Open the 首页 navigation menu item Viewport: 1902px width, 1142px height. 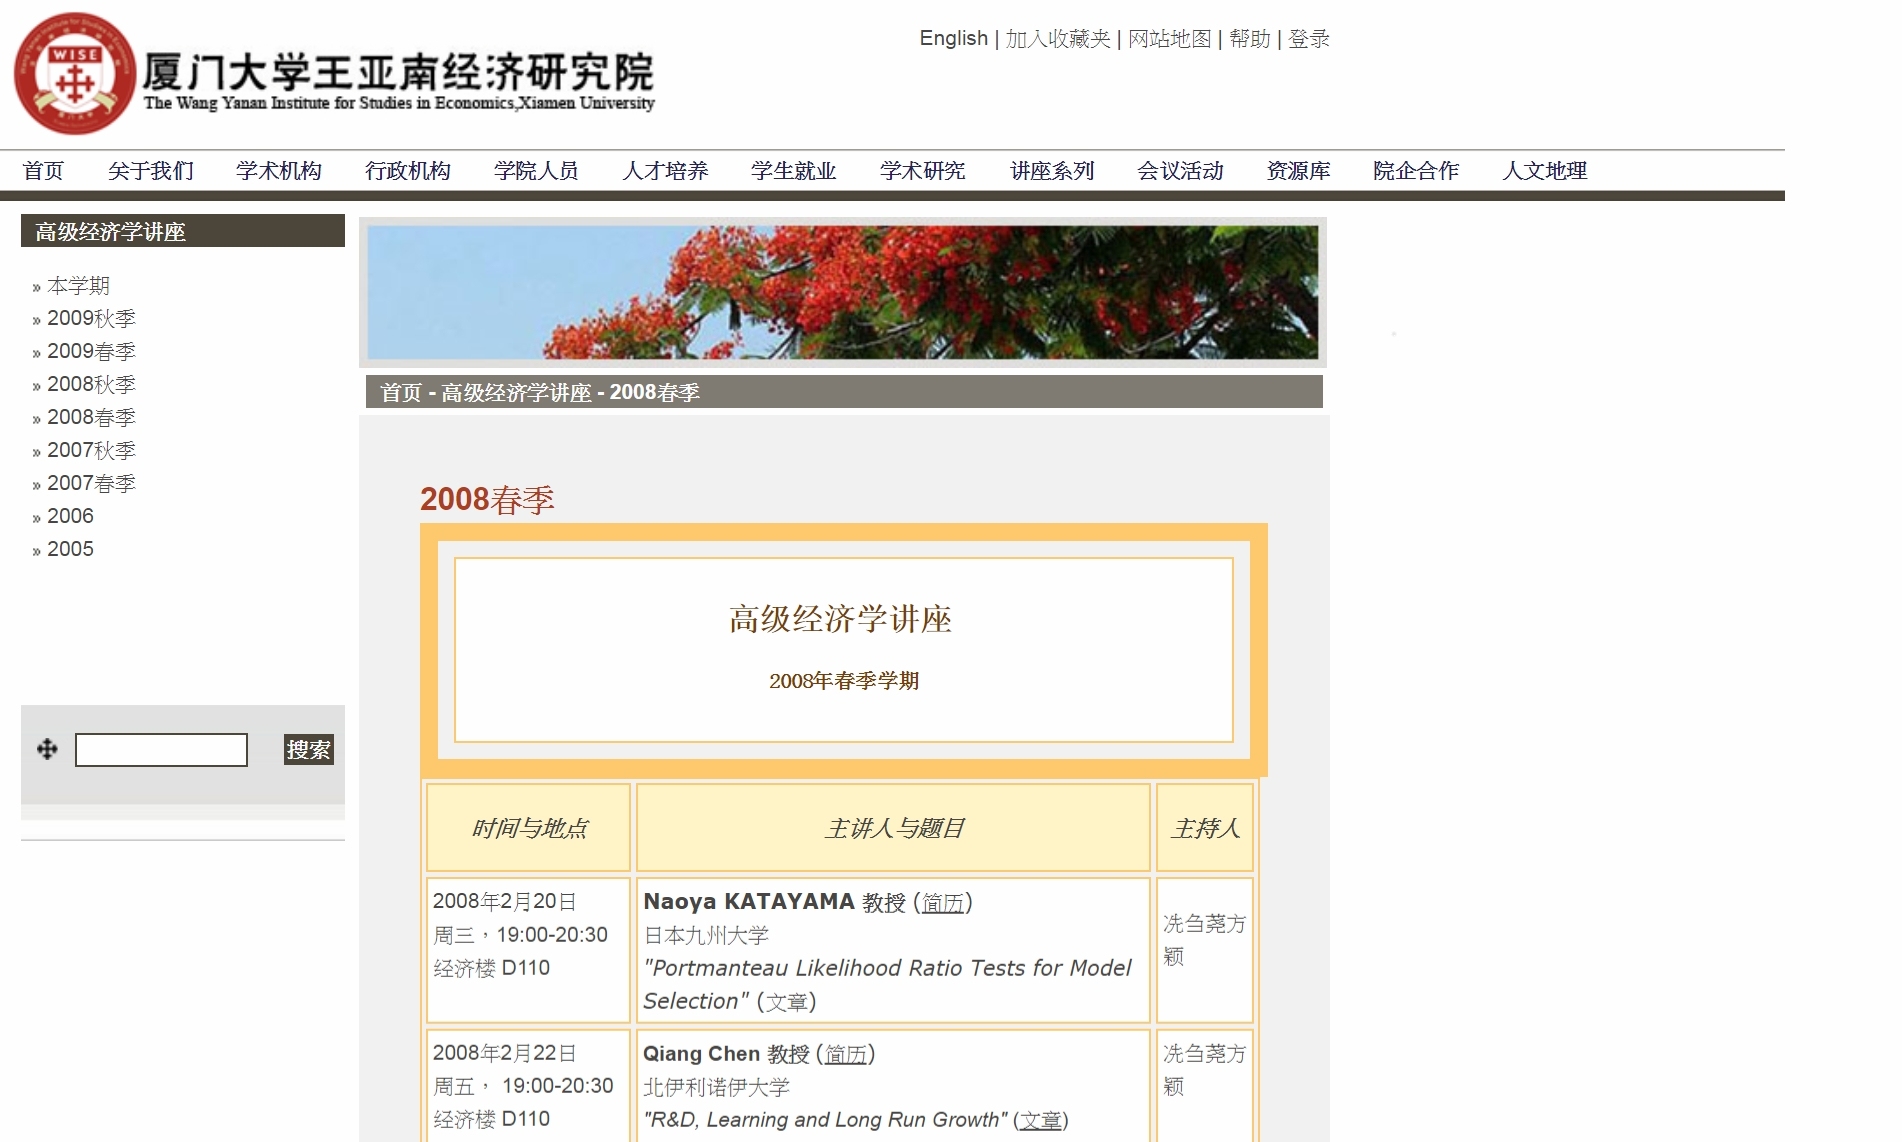coord(43,171)
